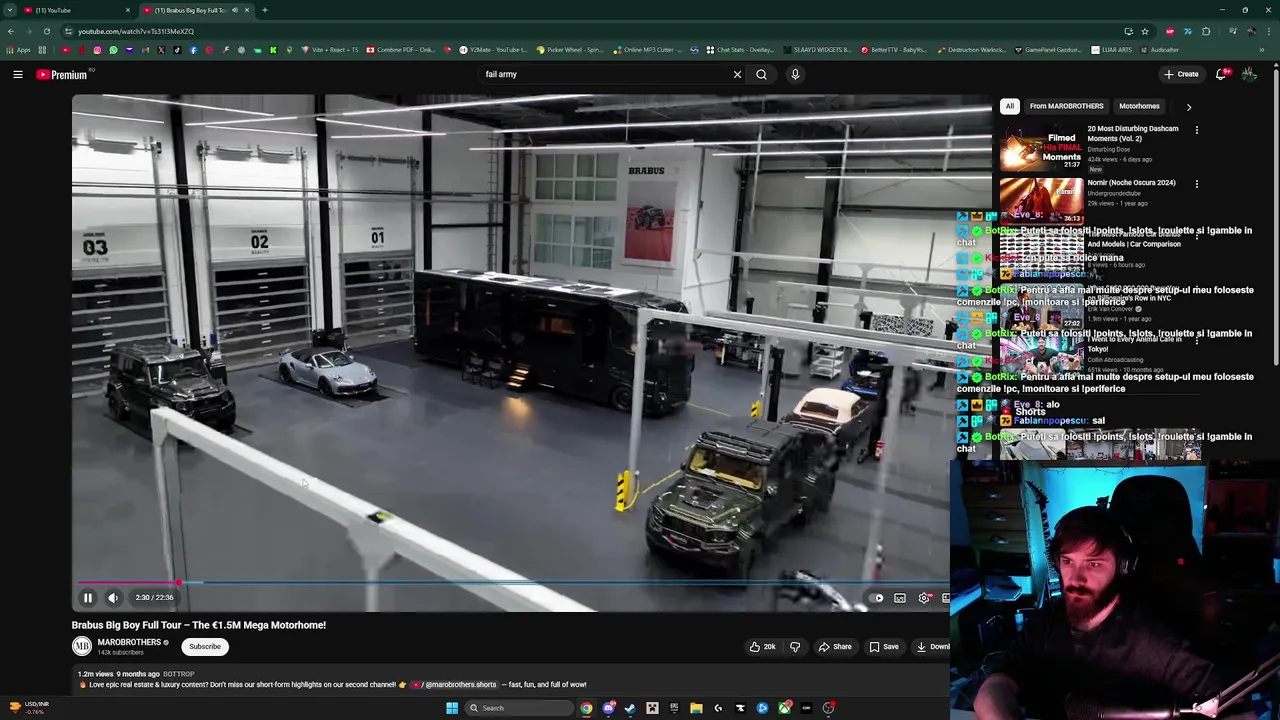Screen dimensions: 1280x720
Task: Mute the Brabus tab using its speaker icon
Action: (x=235, y=10)
